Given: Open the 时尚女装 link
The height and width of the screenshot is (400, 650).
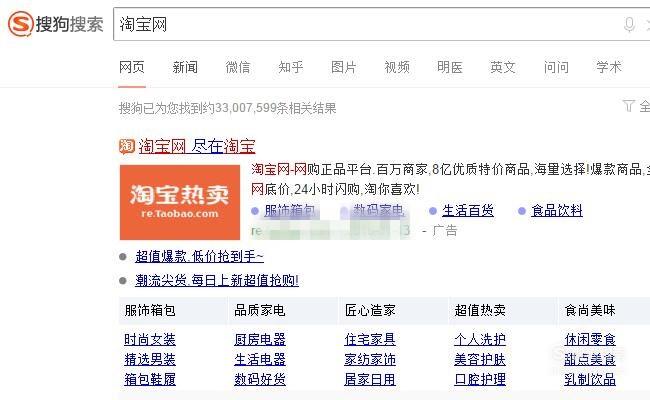Looking at the screenshot, I should (150, 339).
